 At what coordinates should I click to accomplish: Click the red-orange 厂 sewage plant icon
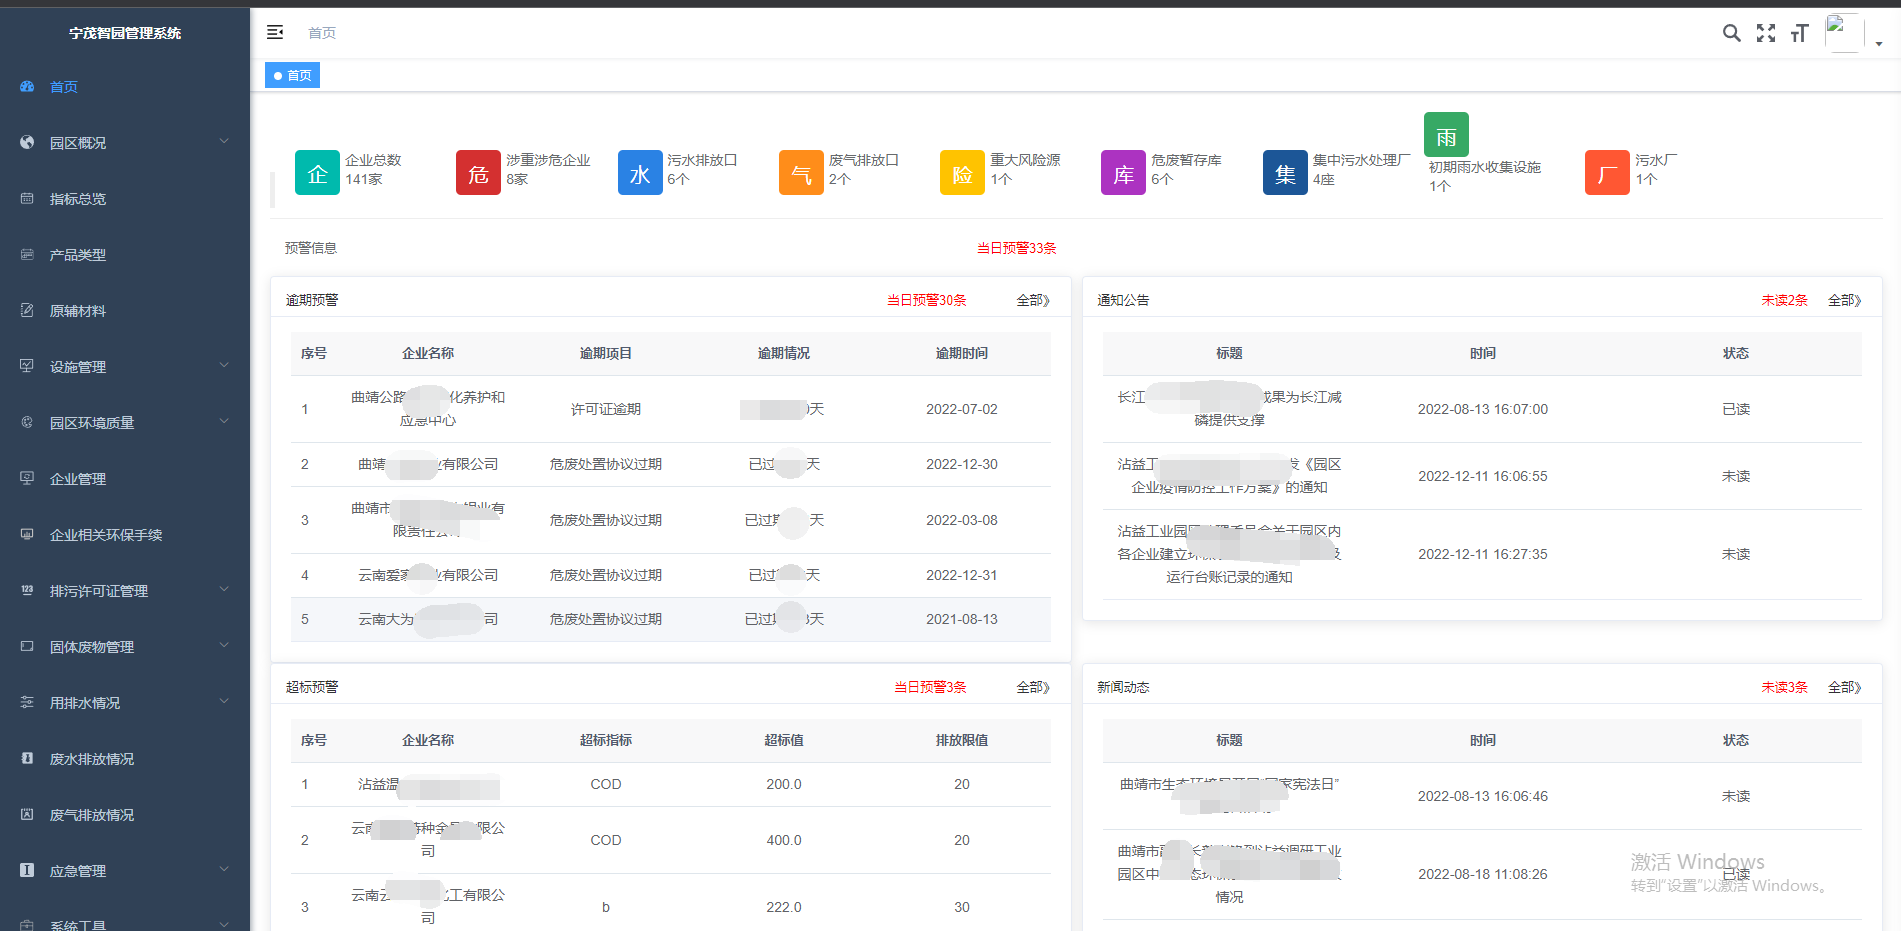coord(1607,173)
